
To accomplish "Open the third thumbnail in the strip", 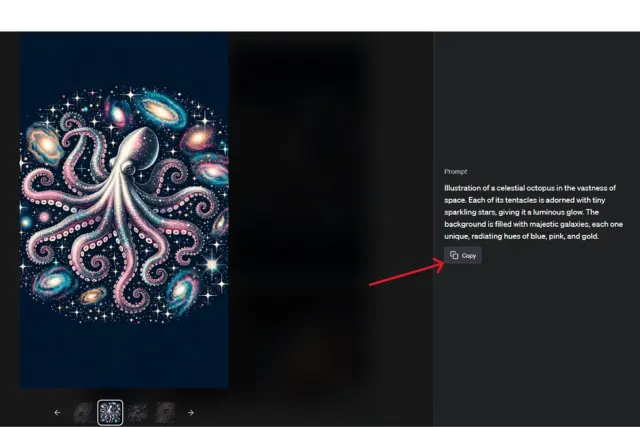I will click(x=138, y=412).
